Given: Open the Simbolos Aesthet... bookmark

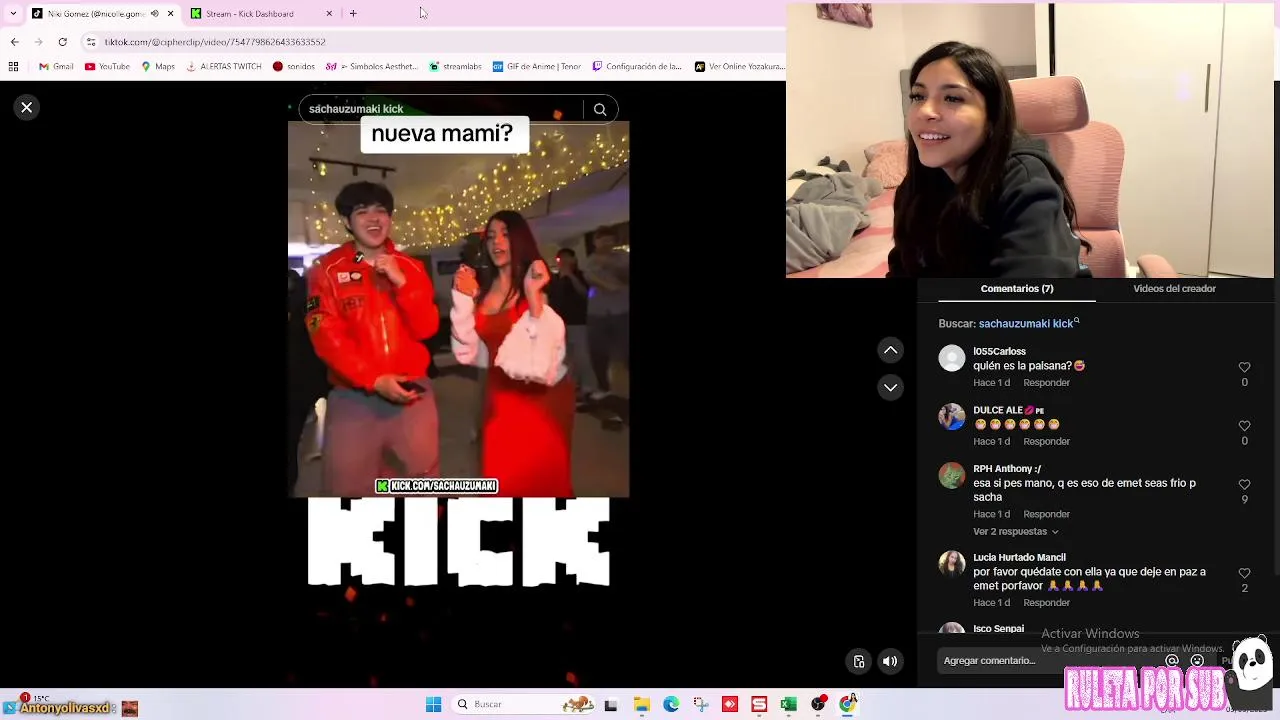Looking at the screenshot, I should 374,67.
